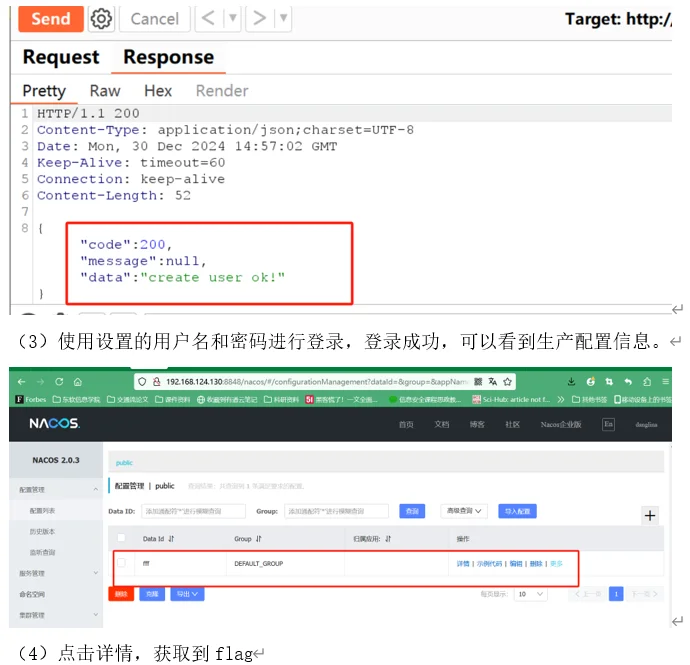Open the 社区 nav item
Screen dimensions: 690x665
(x=512, y=424)
